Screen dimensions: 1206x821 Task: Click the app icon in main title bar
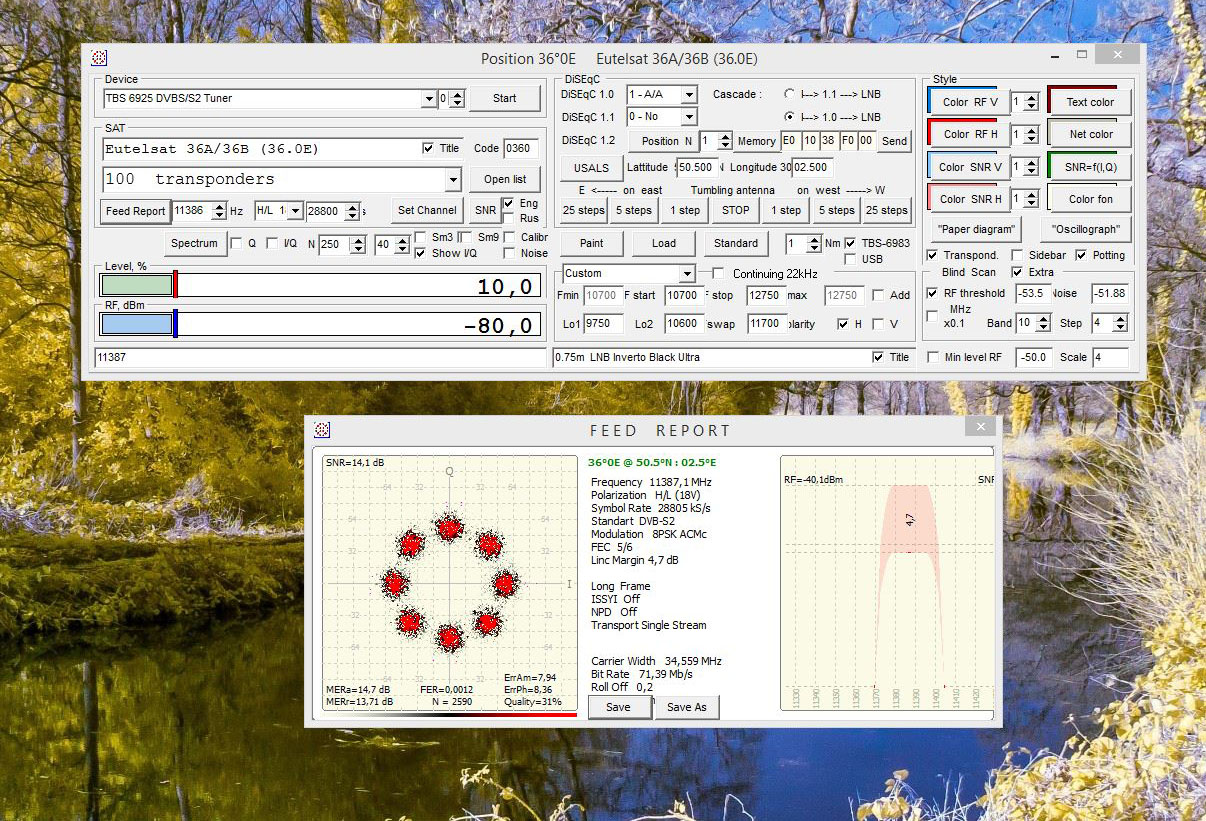(99, 58)
